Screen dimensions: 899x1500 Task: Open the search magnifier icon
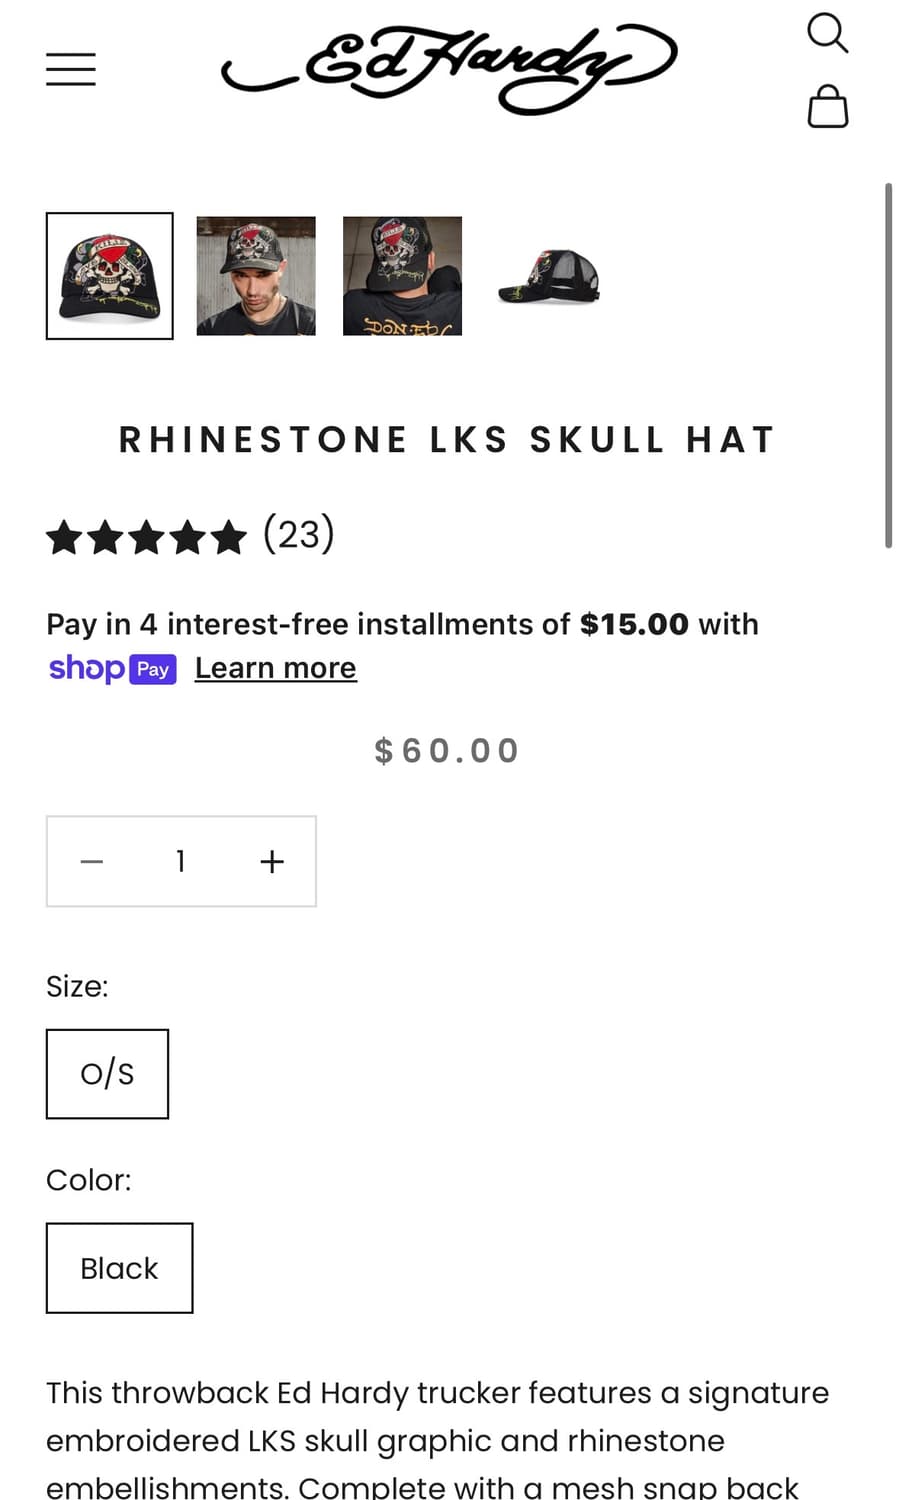pos(827,33)
